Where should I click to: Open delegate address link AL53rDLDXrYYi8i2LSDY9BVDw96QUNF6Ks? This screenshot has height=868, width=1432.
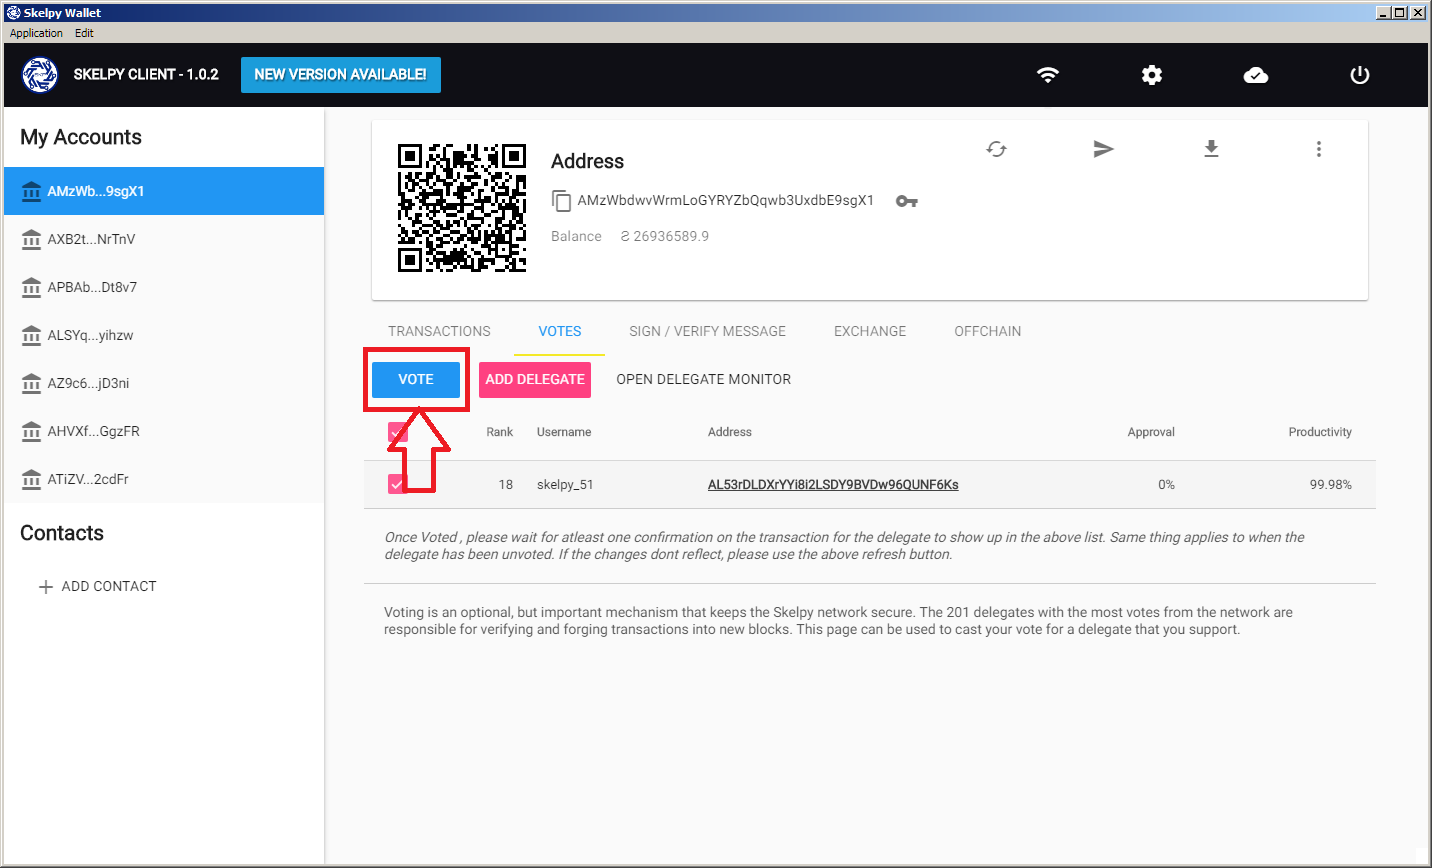833,485
